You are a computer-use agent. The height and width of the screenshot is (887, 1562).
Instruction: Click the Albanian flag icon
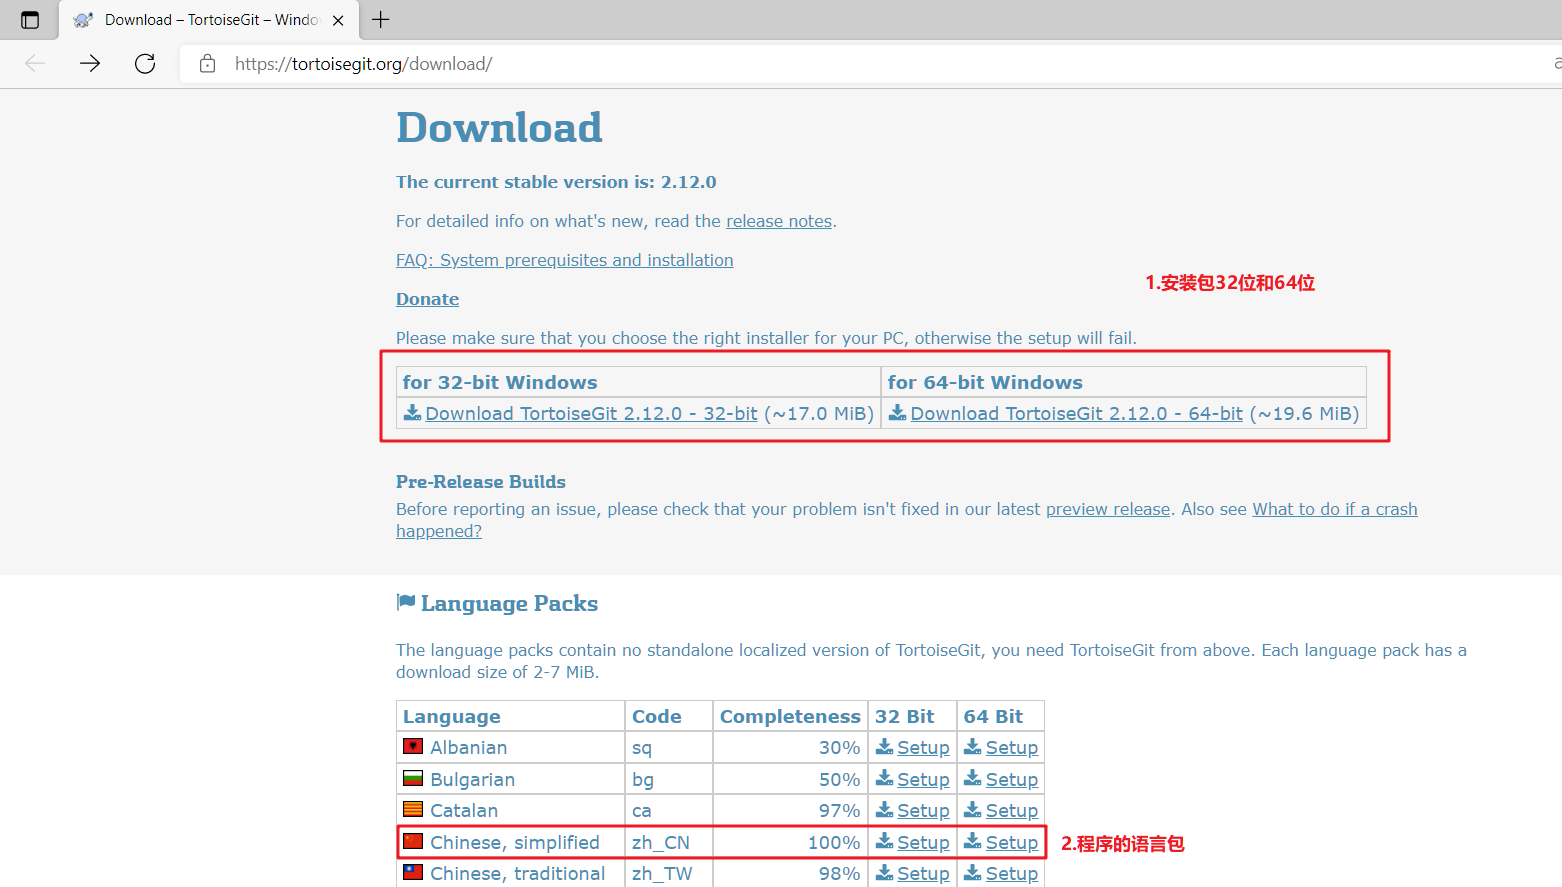(413, 746)
